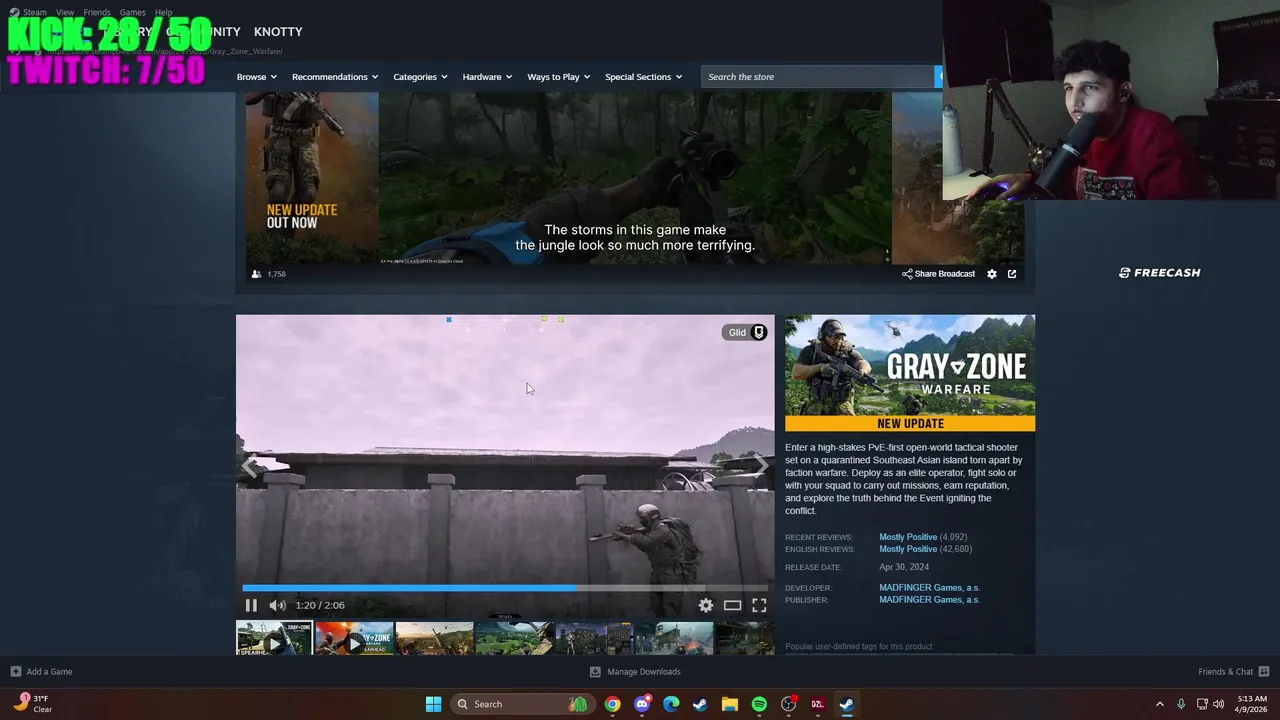Expand the Special Sections dropdown

643,77
